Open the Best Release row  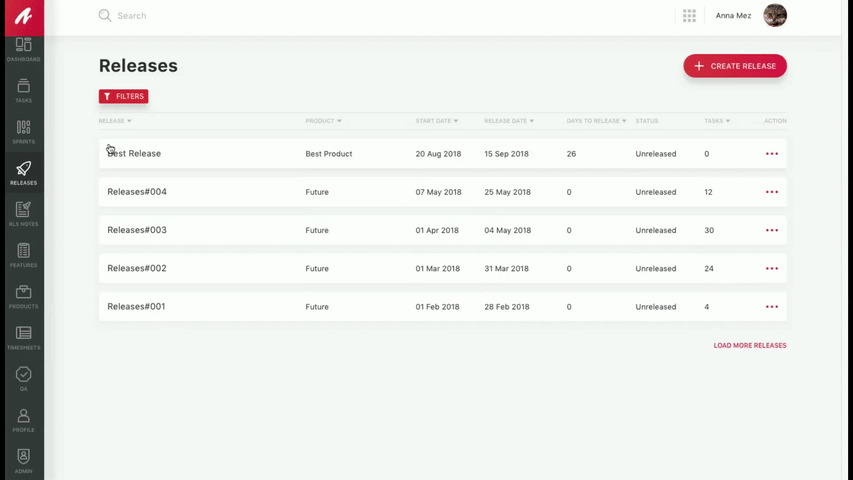point(442,153)
